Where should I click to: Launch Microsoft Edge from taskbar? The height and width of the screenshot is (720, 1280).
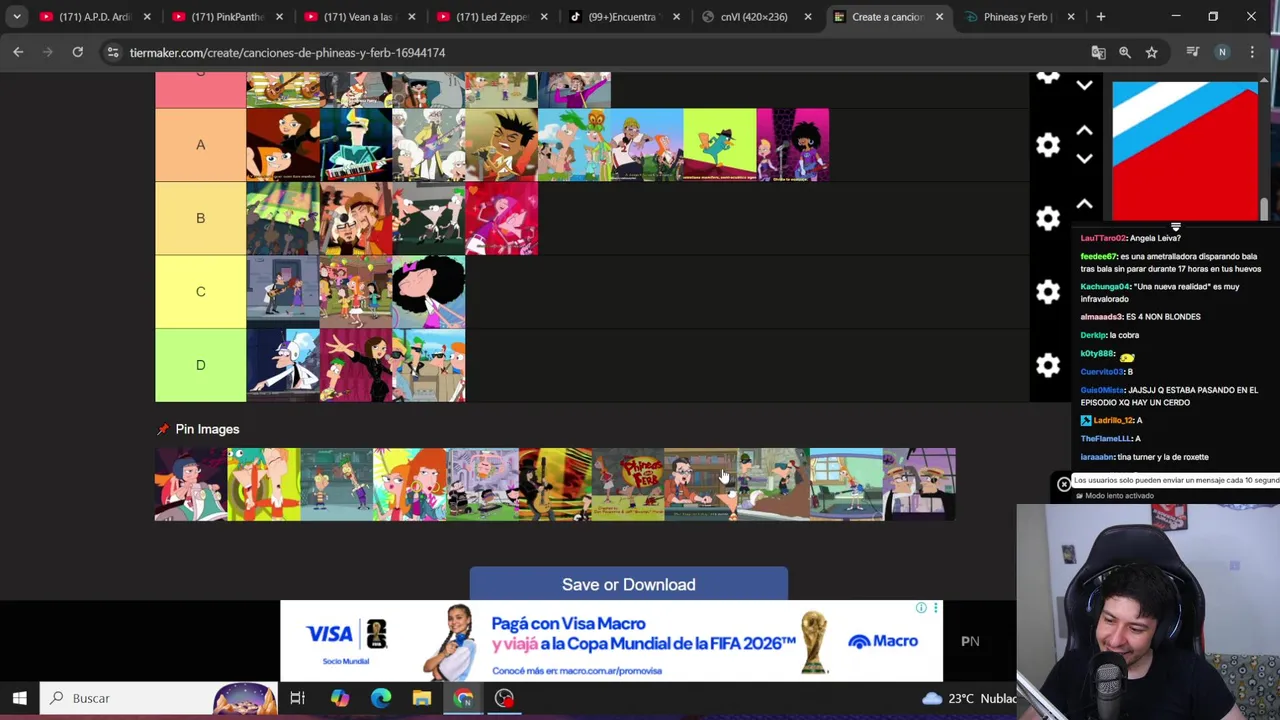coord(381,698)
